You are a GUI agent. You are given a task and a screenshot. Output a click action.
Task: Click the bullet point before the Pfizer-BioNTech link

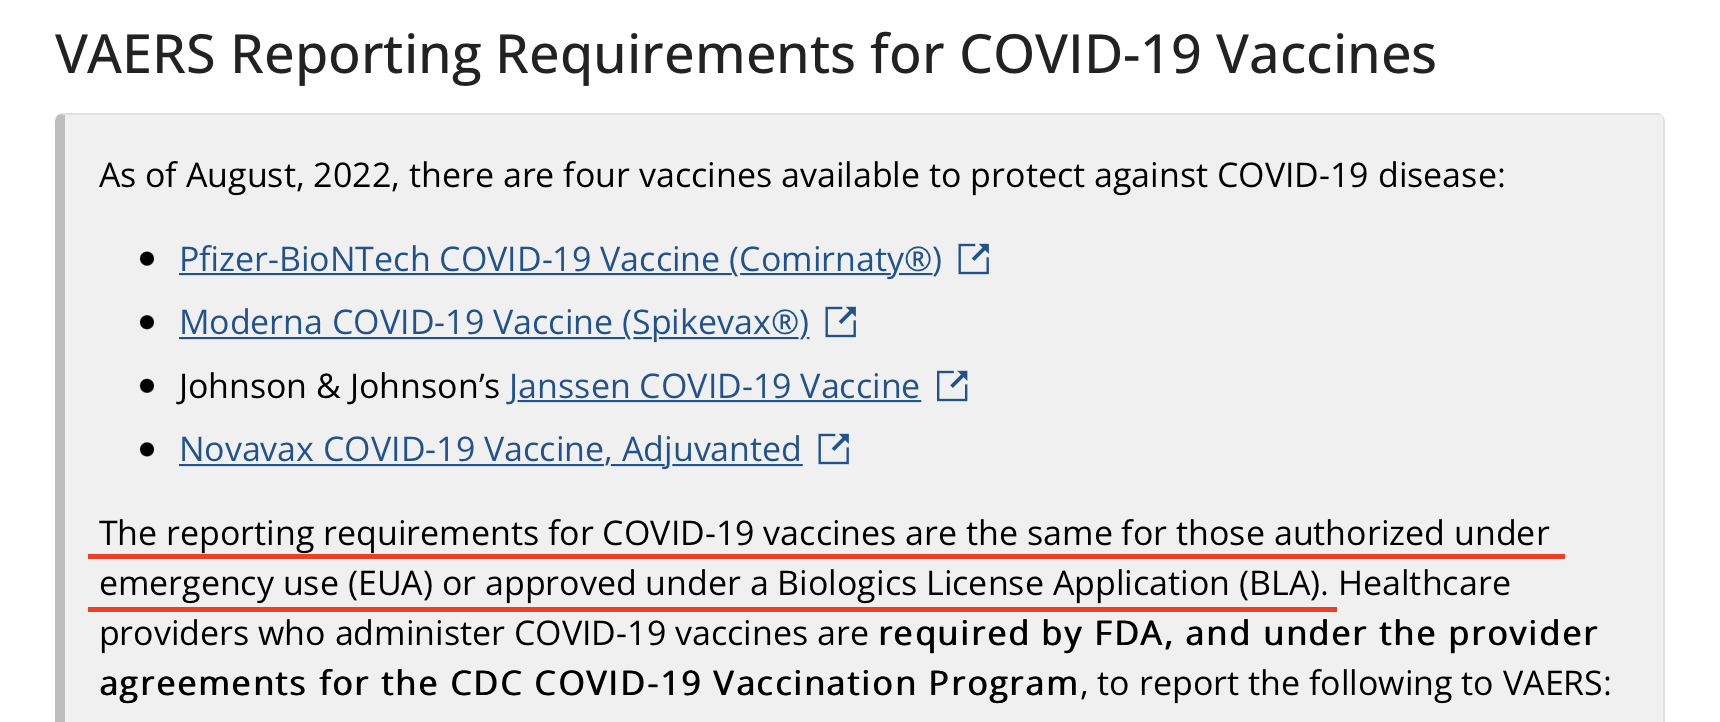148,259
